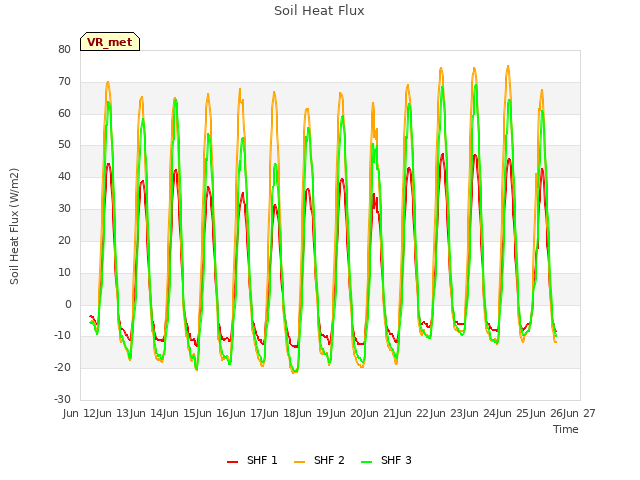Click the Soil Heat Flux (W/m2) axis label
The image size is (640, 480).
pyautogui.click(x=14, y=226)
